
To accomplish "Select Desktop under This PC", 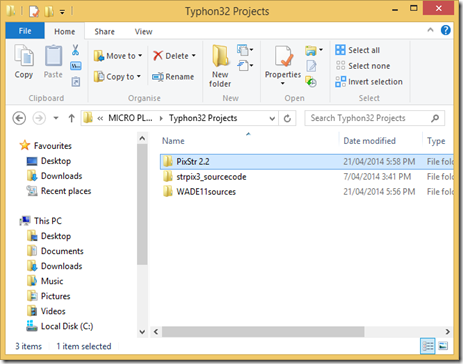I will pyautogui.click(x=49, y=236).
